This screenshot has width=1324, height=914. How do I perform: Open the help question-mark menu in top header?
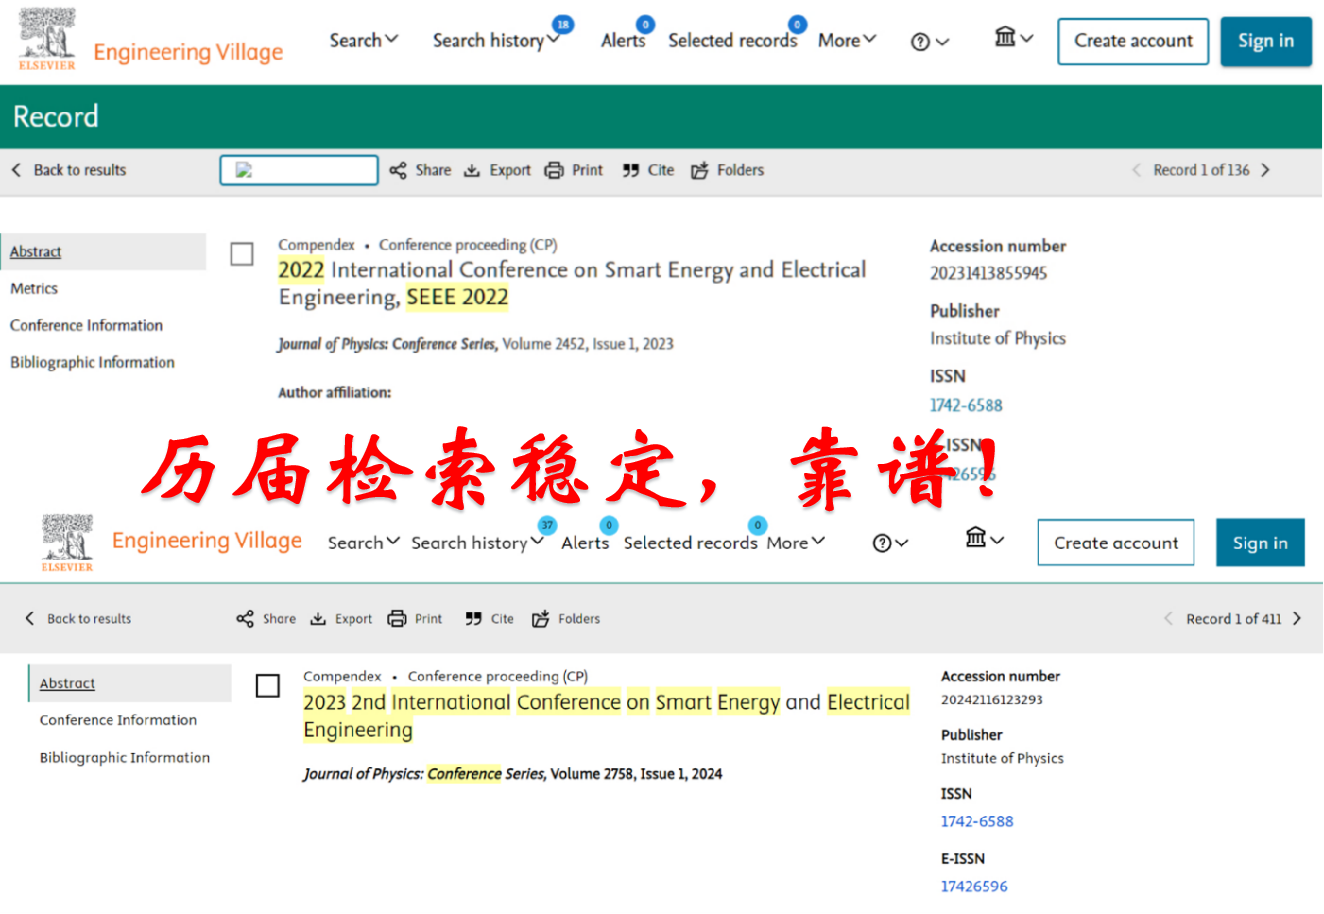(x=930, y=42)
